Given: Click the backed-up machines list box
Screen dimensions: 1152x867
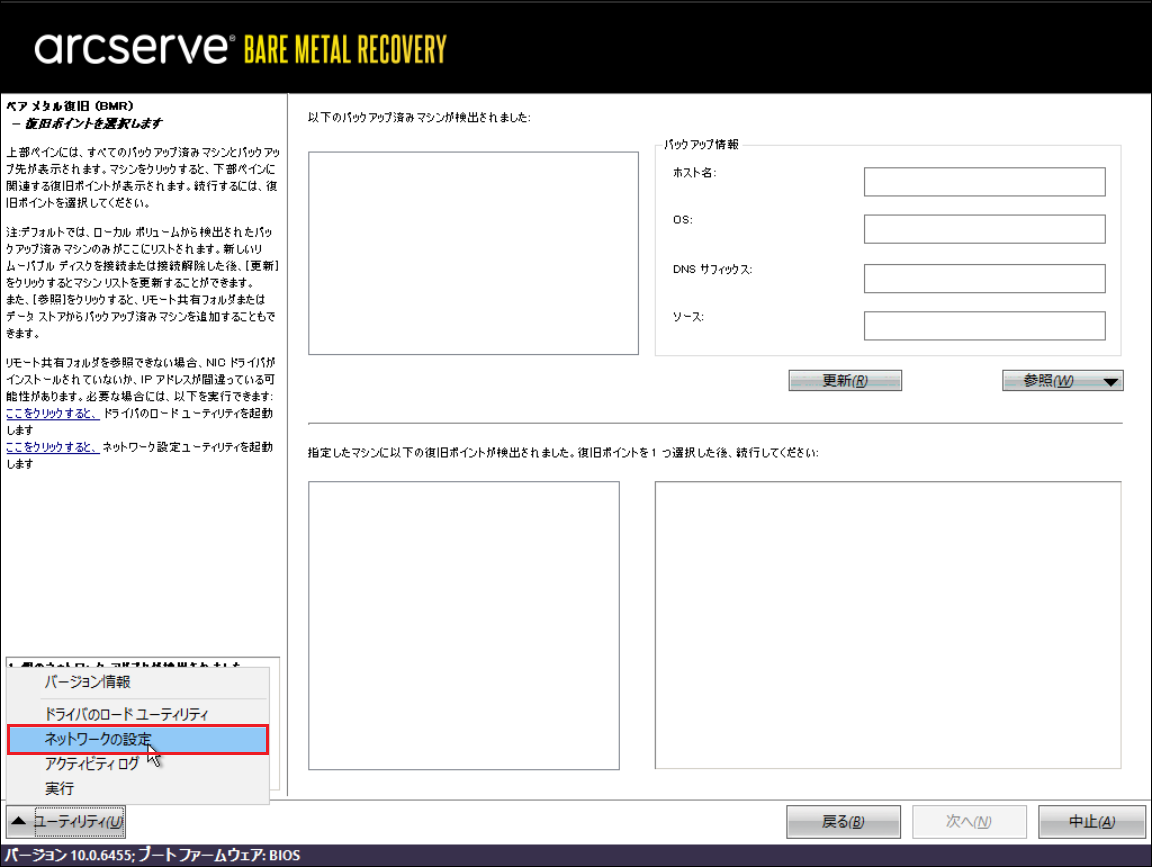Looking at the screenshot, I should (473, 253).
